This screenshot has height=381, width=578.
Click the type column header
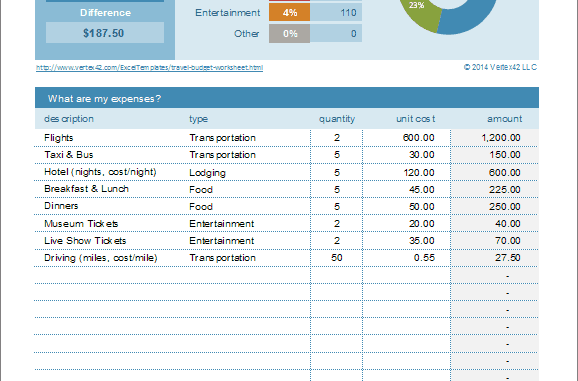[198, 119]
